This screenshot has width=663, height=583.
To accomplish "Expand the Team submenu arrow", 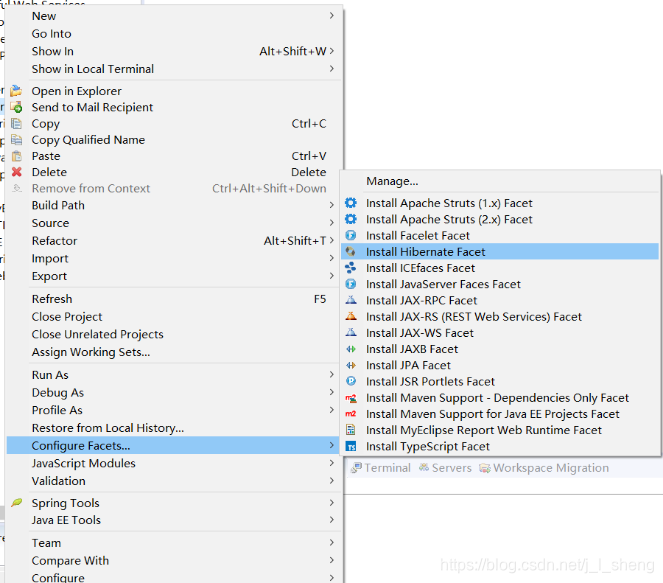I will coord(332,542).
